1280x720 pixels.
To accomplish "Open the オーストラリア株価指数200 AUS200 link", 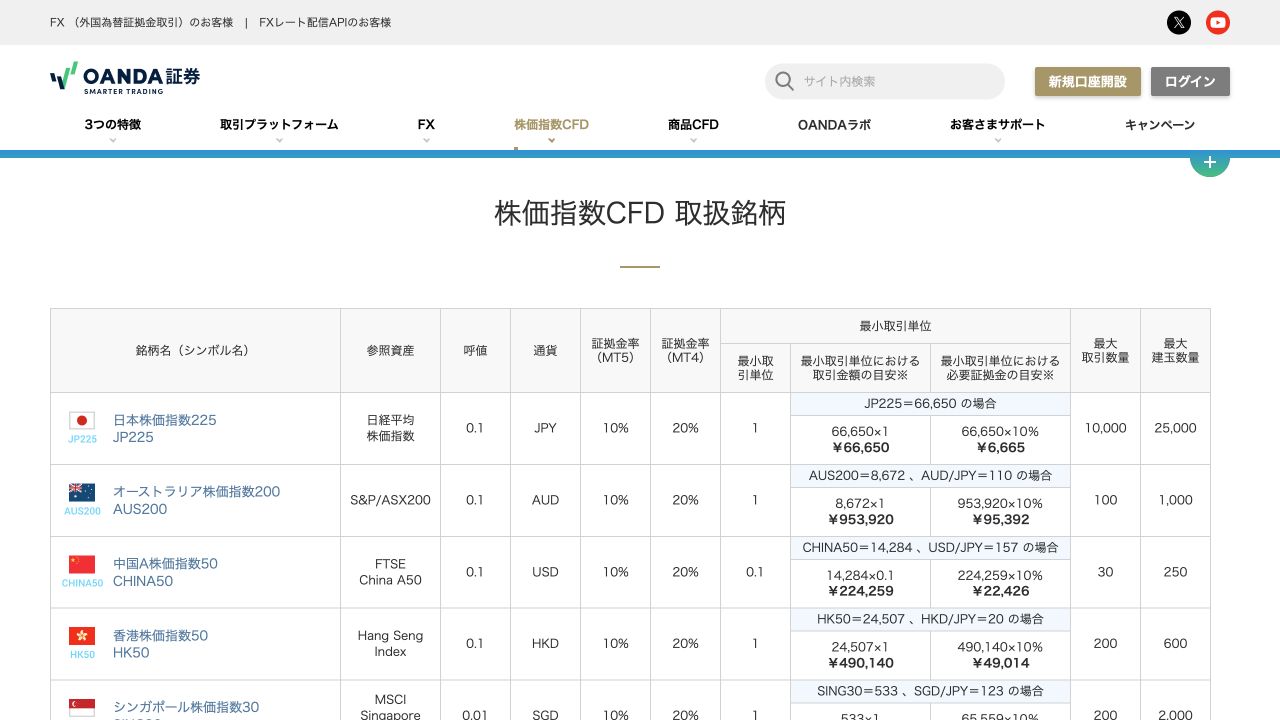I will click(196, 500).
